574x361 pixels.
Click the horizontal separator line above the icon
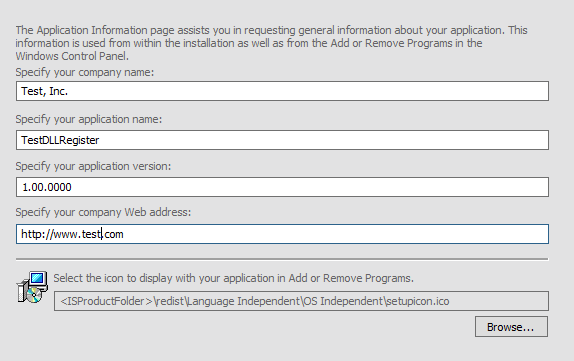(282, 259)
